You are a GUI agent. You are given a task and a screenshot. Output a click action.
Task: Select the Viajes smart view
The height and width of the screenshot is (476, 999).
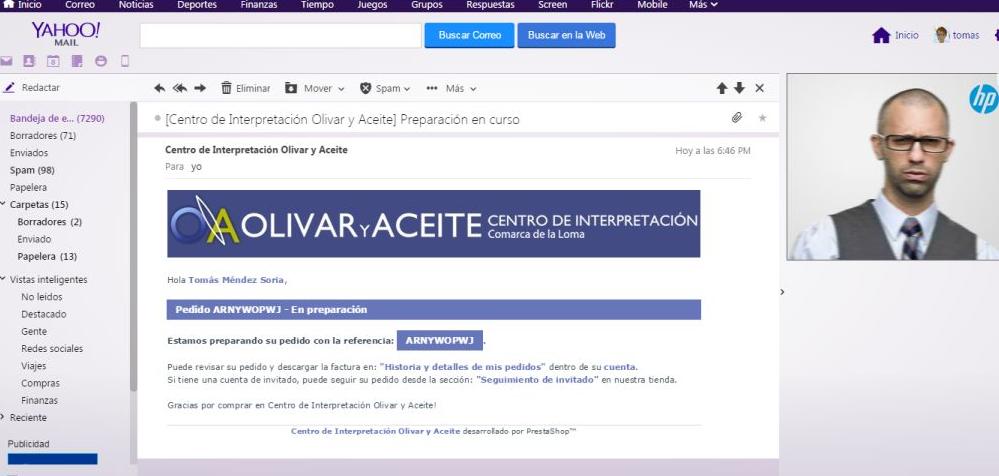tap(34, 366)
